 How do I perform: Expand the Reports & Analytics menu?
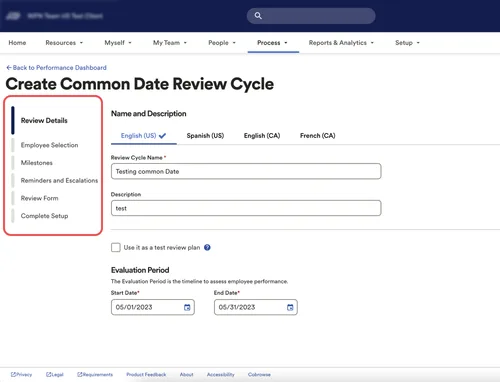pos(341,43)
